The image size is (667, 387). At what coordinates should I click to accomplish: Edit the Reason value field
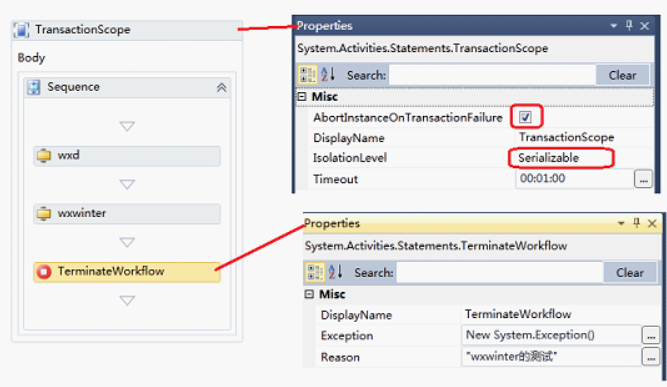[551, 356]
